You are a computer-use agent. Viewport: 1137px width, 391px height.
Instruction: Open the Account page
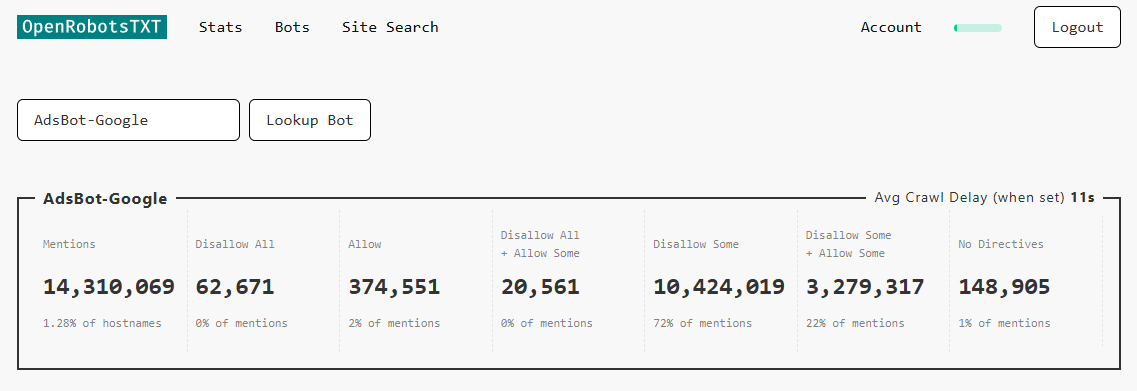coord(891,28)
